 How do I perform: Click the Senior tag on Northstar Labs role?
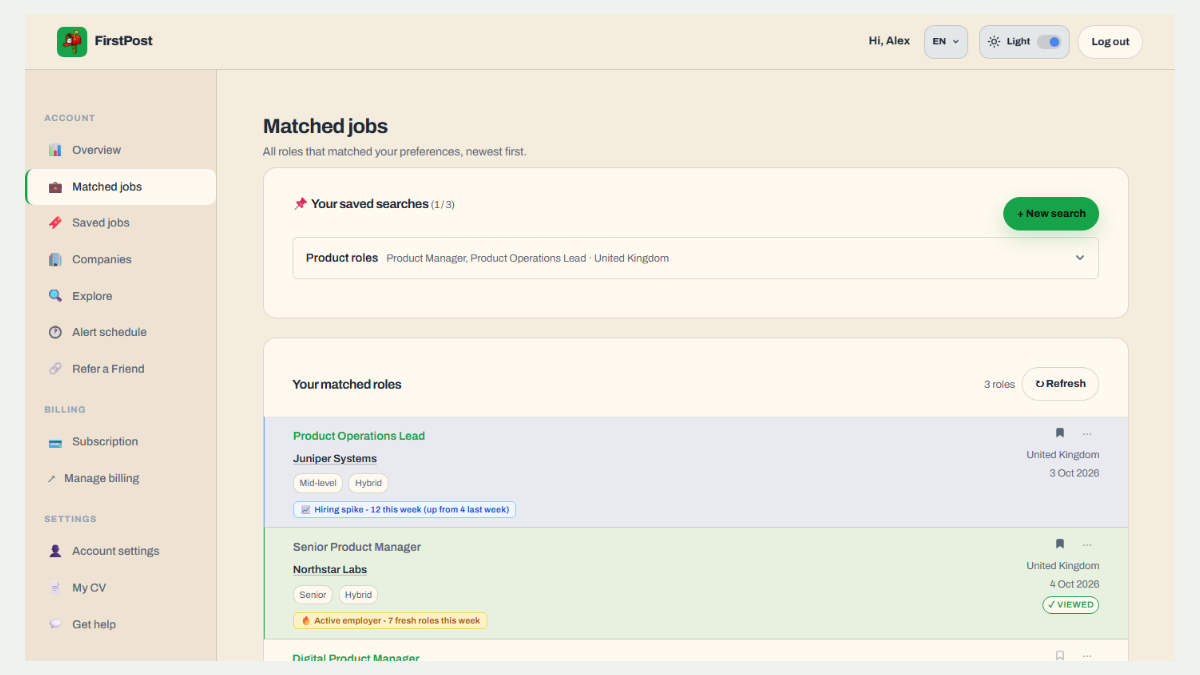tap(313, 594)
